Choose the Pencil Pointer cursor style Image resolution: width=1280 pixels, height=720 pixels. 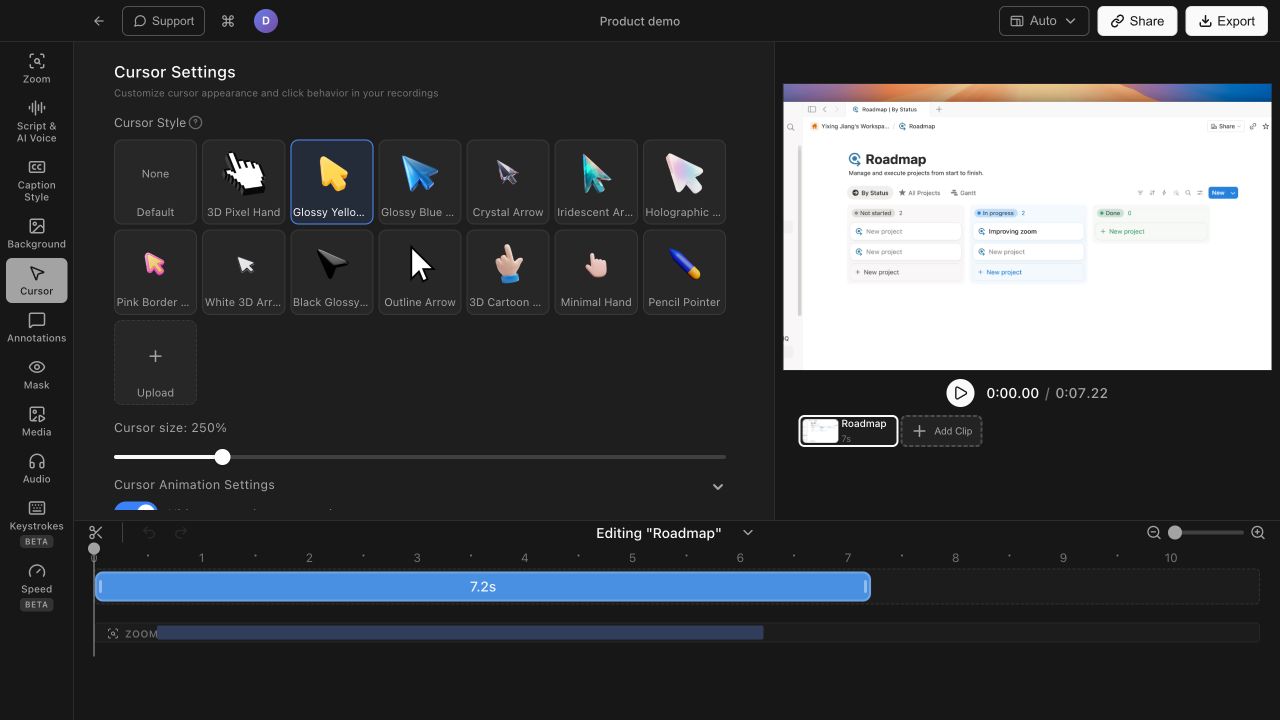pyautogui.click(x=684, y=272)
